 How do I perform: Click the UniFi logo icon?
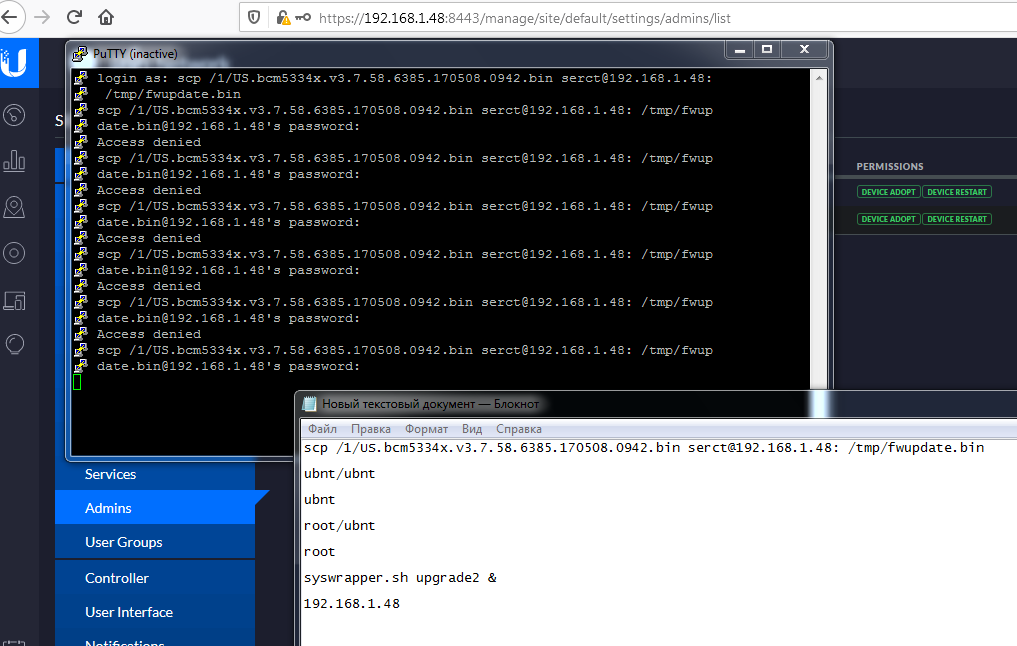pyautogui.click(x=15, y=64)
